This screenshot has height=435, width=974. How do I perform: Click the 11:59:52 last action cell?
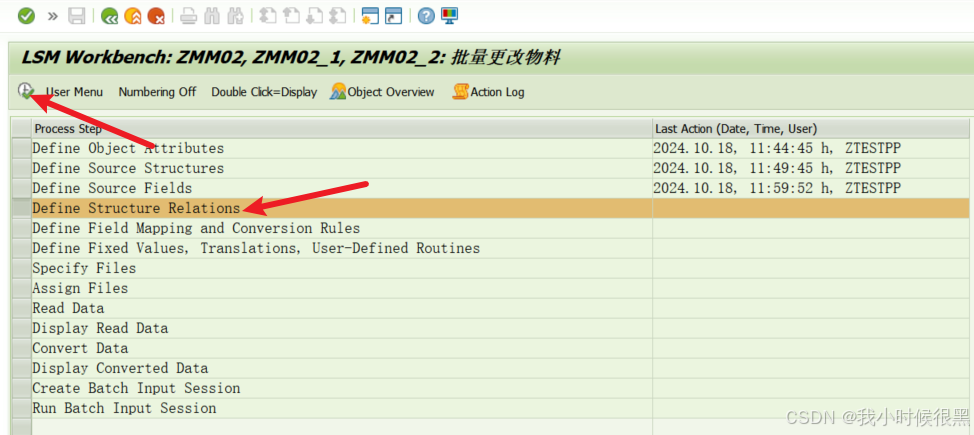[x=811, y=188]
